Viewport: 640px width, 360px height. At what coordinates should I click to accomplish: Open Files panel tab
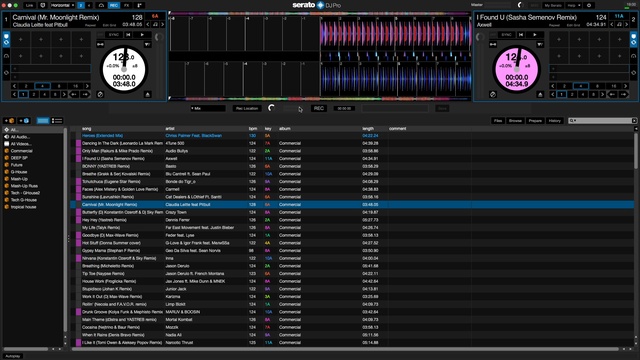[498, 120]
